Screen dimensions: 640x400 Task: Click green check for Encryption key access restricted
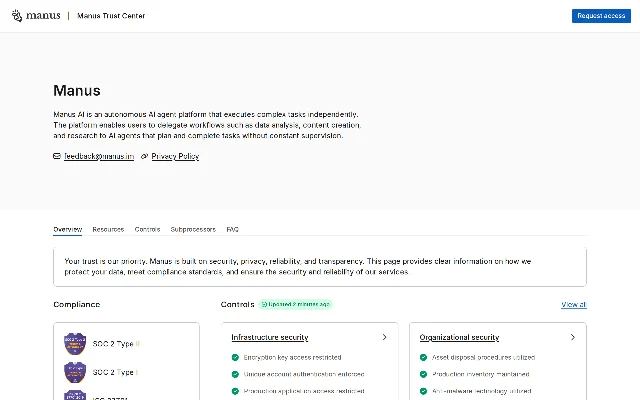(x=235, y=357)
